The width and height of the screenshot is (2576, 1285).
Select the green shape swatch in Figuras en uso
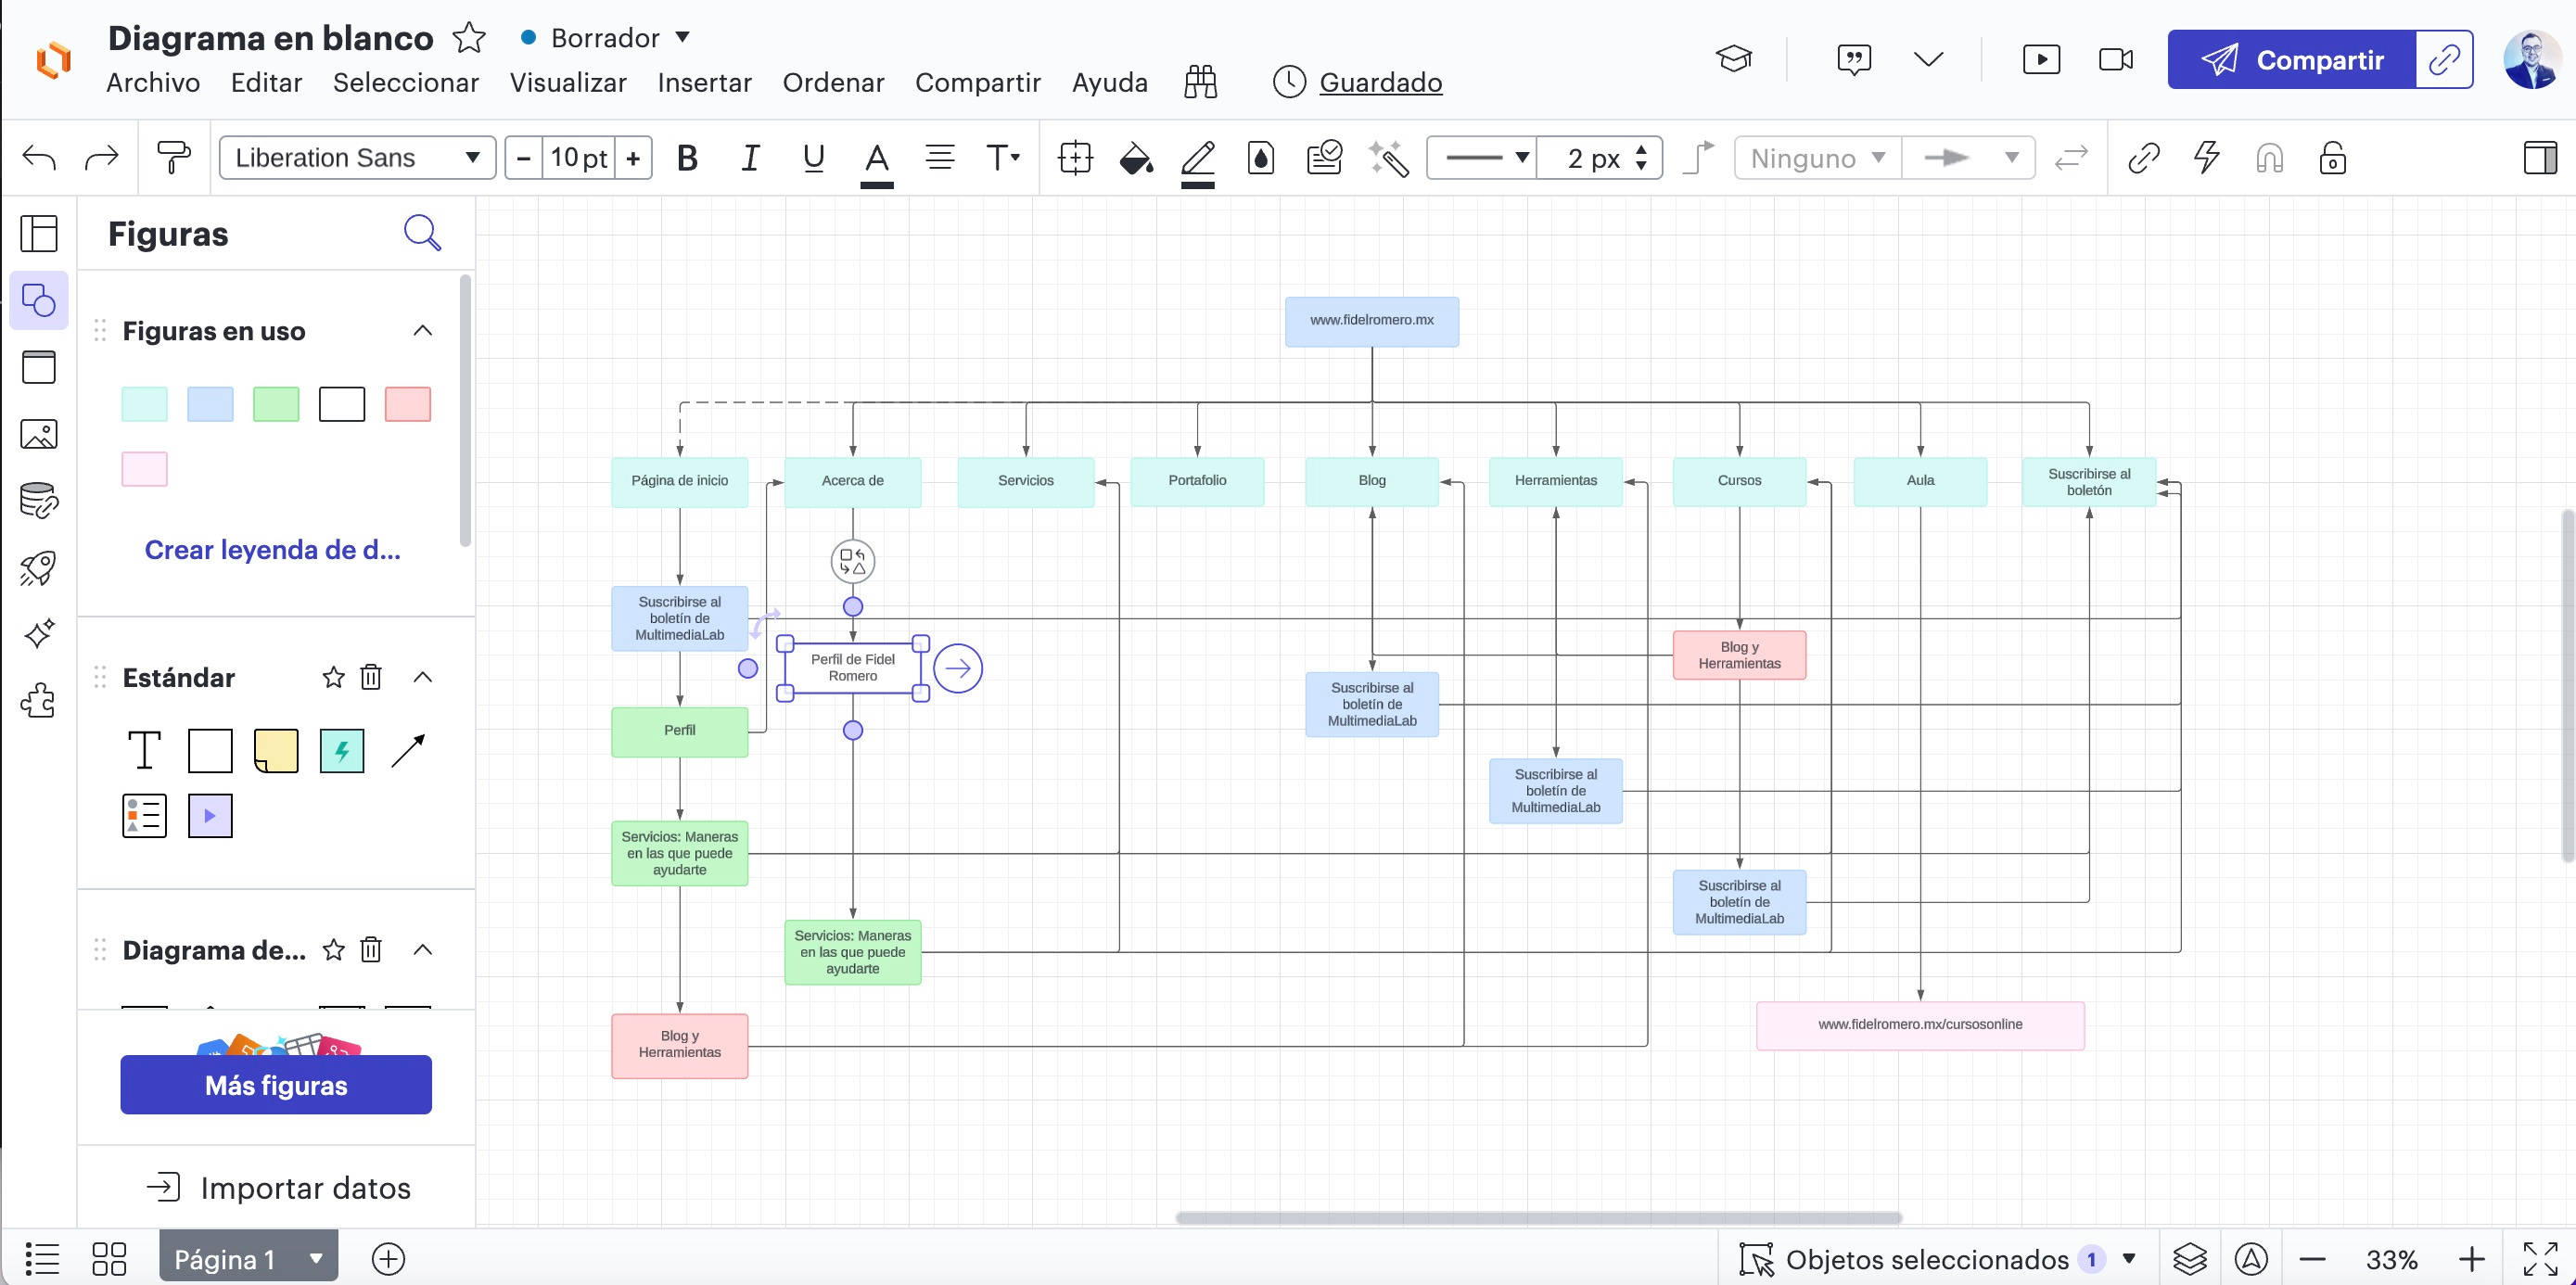(x=276, y=404)
